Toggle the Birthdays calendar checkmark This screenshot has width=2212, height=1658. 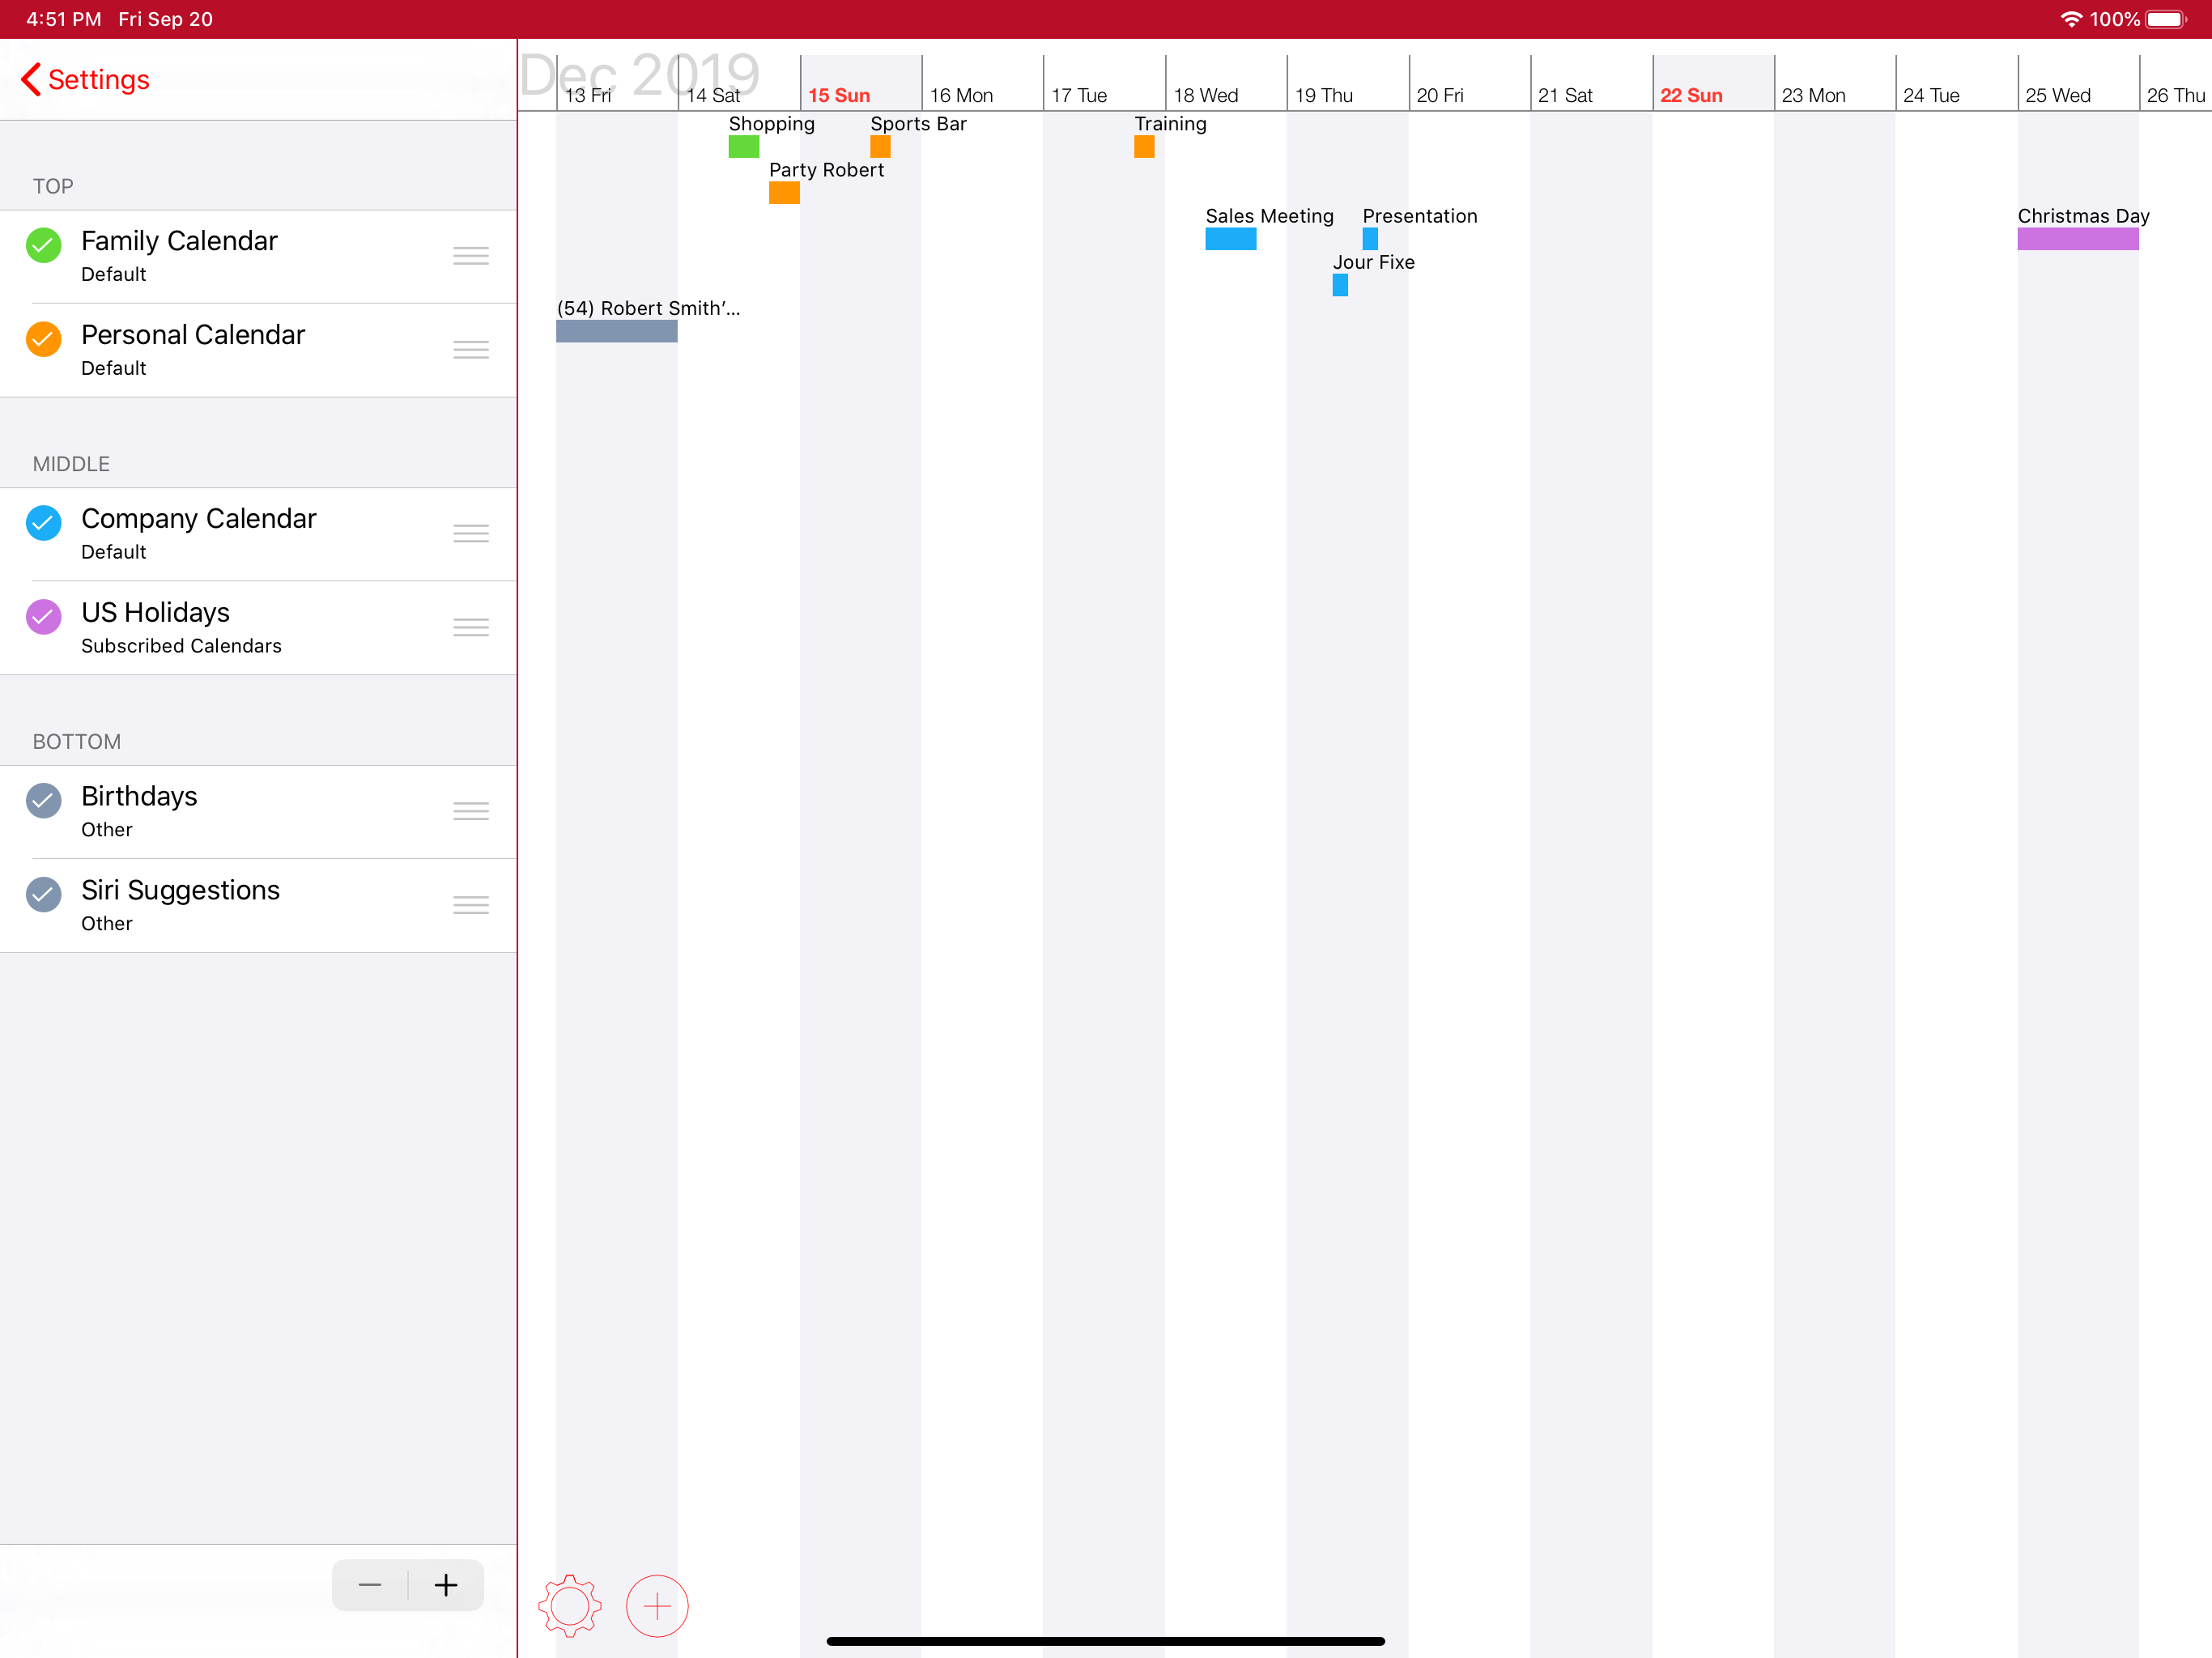pos(43,800)
